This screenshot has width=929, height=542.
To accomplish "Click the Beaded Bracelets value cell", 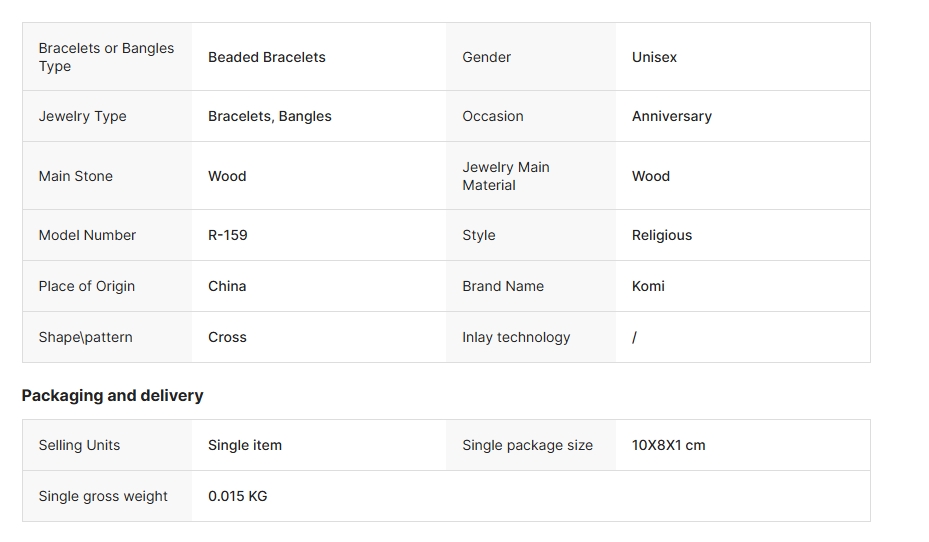I will click(266, 57).
